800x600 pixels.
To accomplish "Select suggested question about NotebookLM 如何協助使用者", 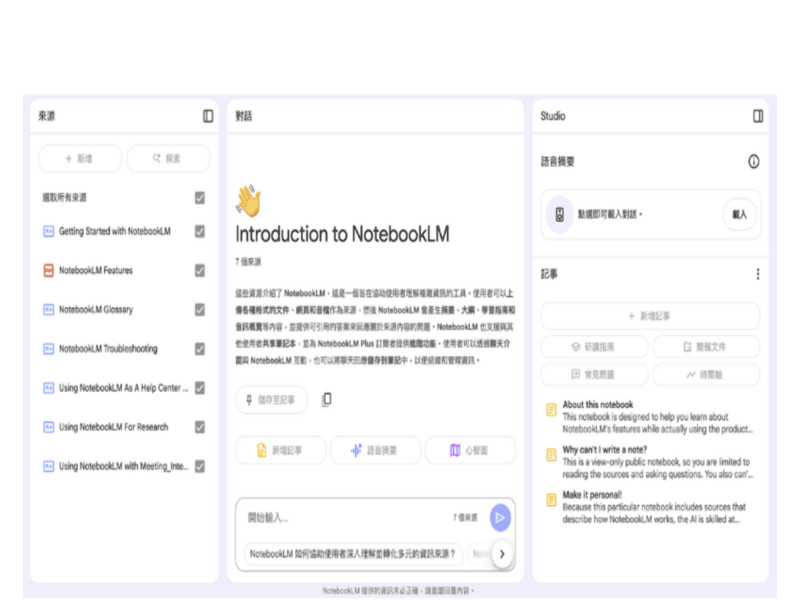I will pyautogui.click(x=353, y=554).
